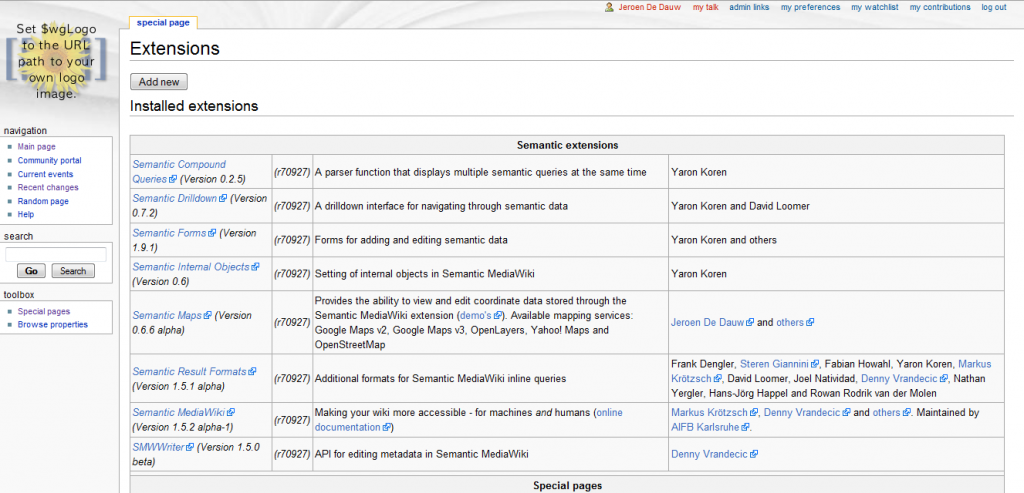Open Current events
1024x493 pixels.
pos(45,174)
